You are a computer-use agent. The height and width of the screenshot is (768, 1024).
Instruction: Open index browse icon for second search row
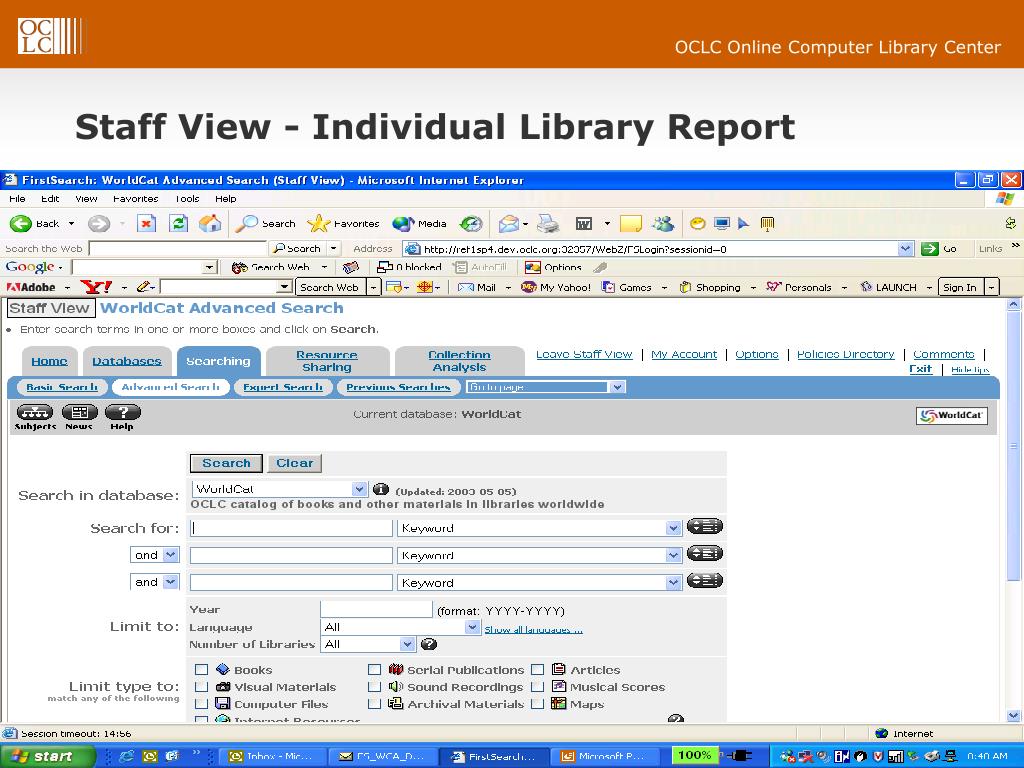coord(704,554)
